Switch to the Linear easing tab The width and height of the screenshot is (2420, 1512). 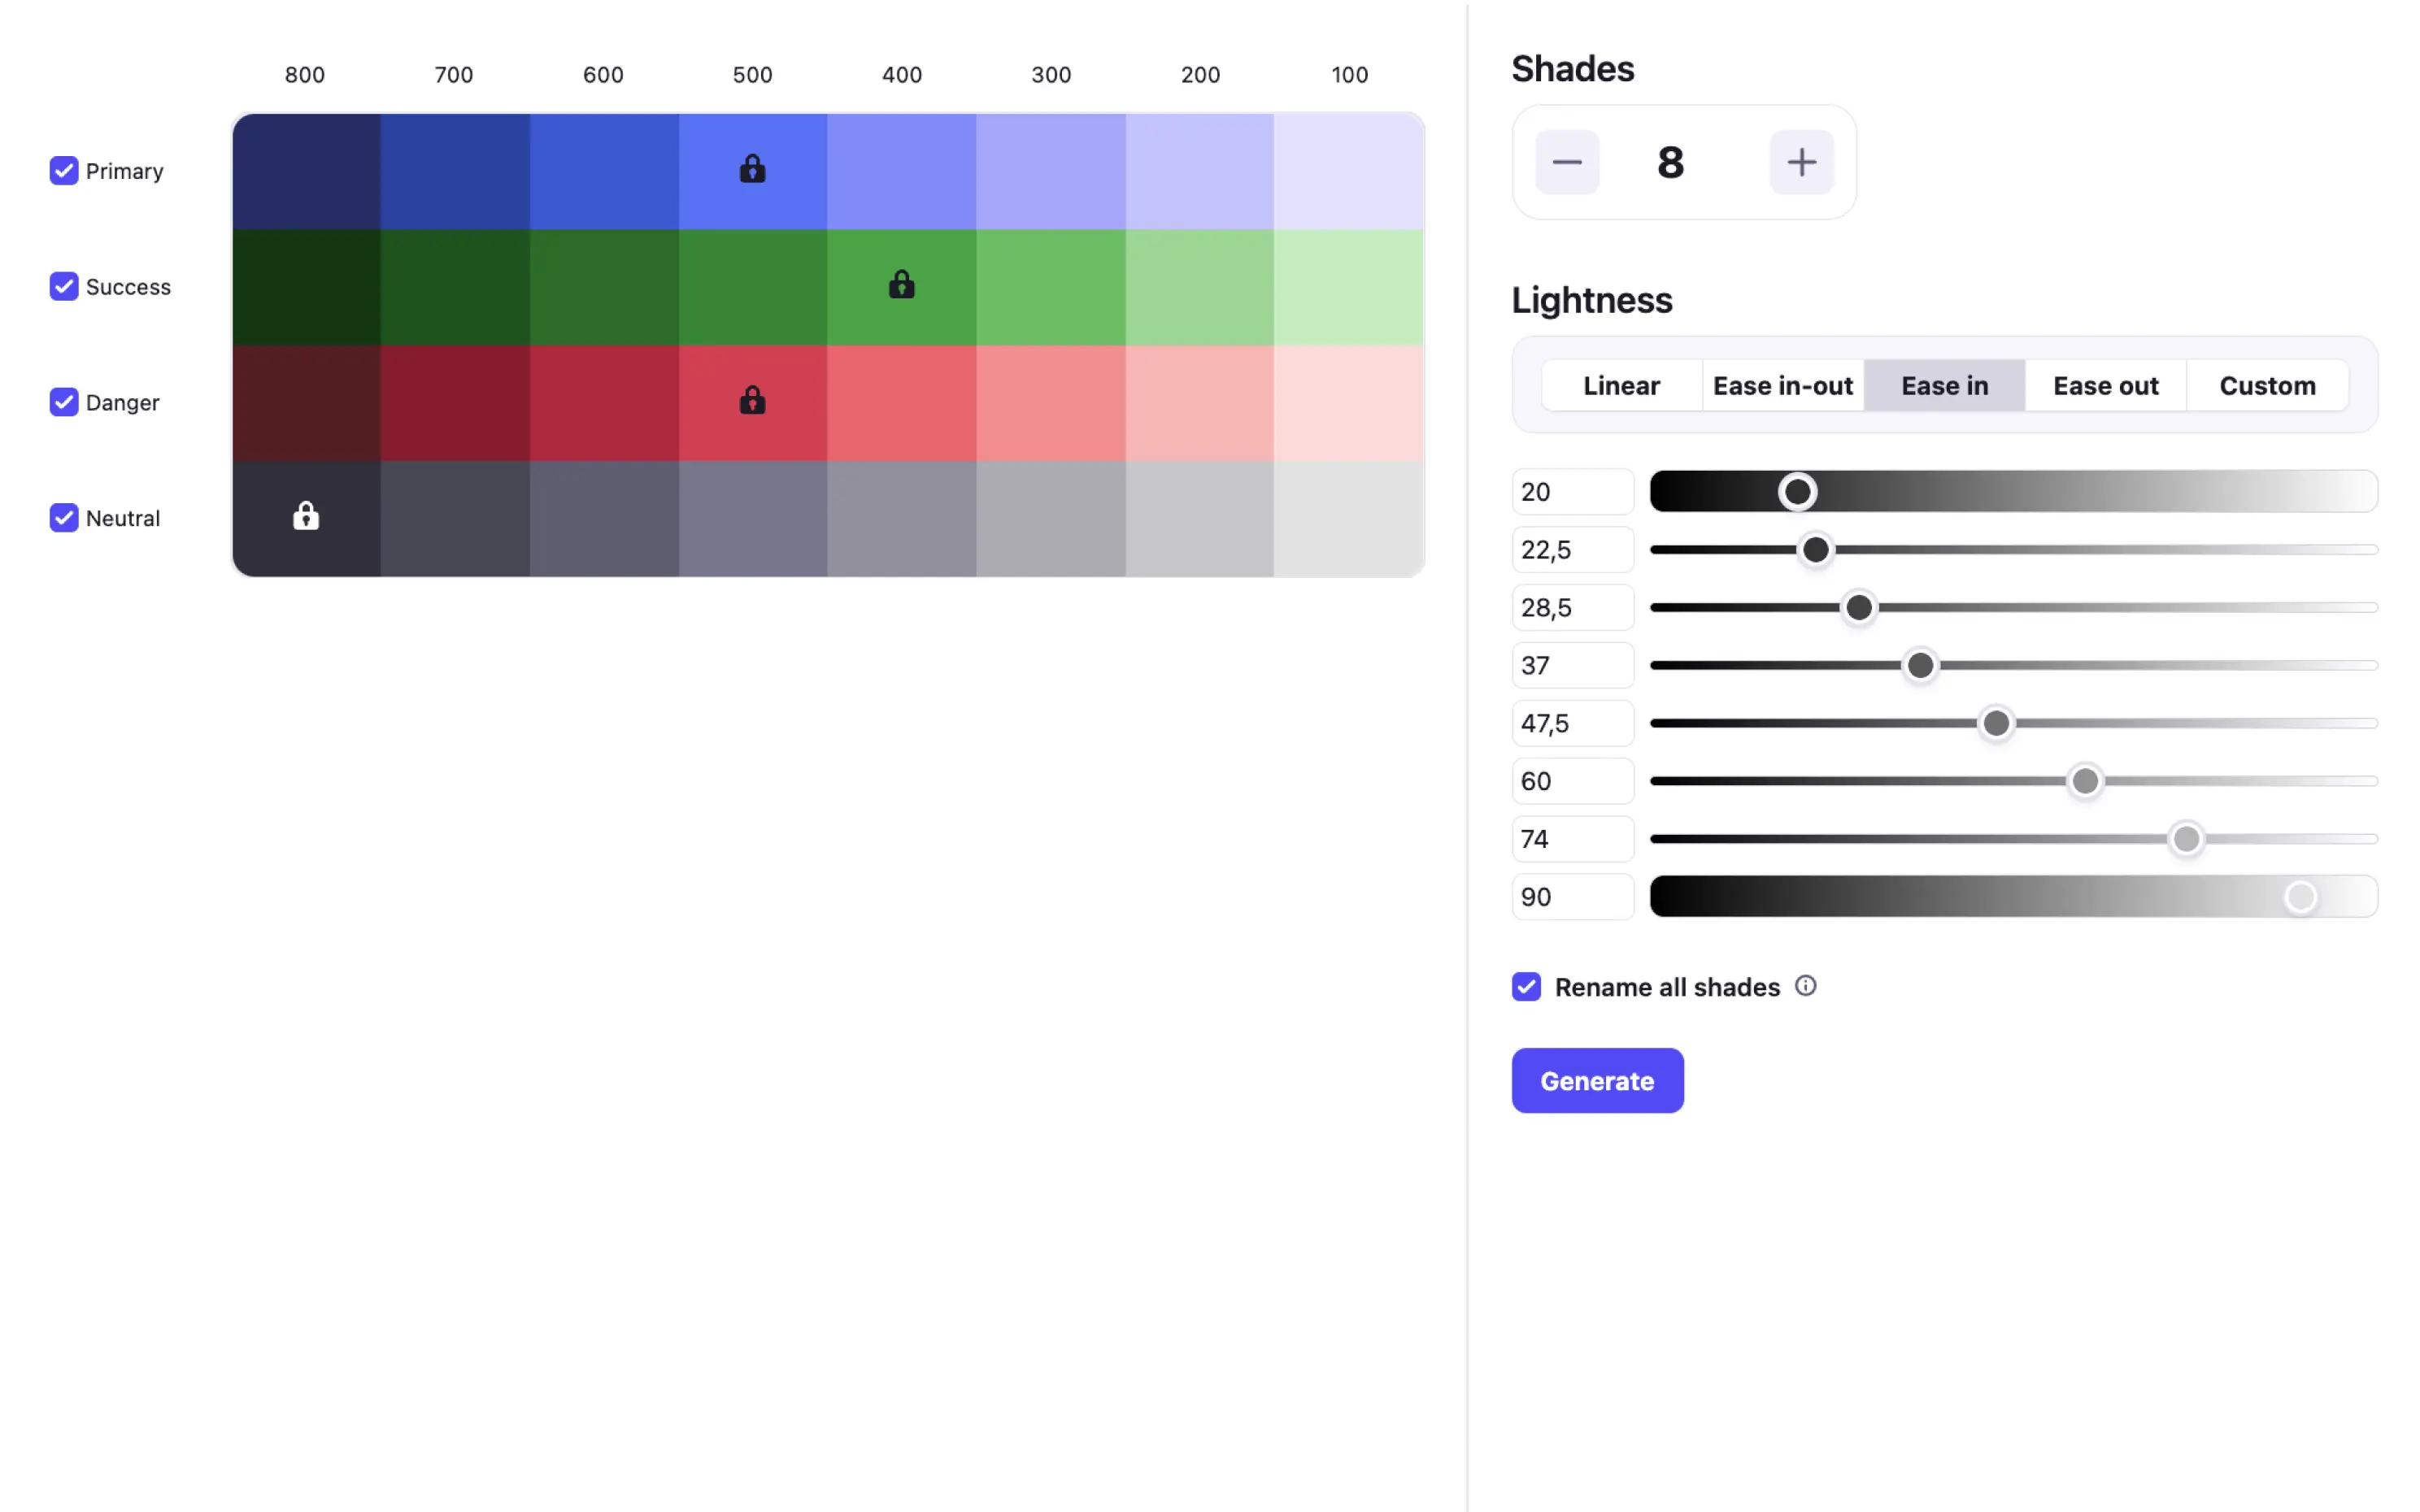pos(1620,385)
